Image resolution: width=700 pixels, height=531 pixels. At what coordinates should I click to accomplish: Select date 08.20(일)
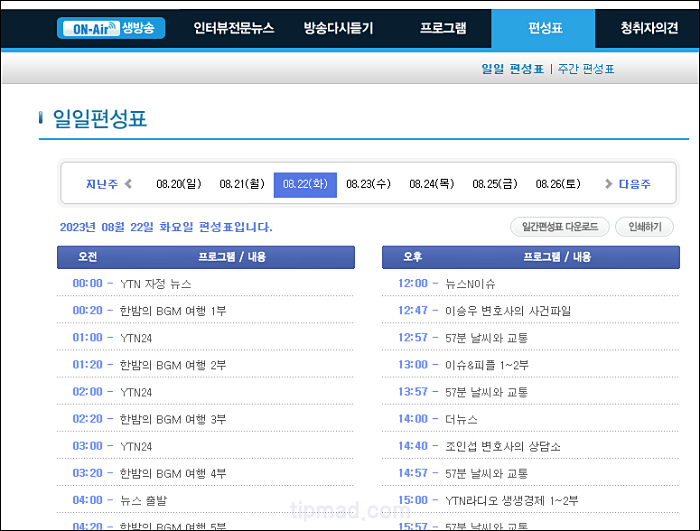click(x=179, y=184)
